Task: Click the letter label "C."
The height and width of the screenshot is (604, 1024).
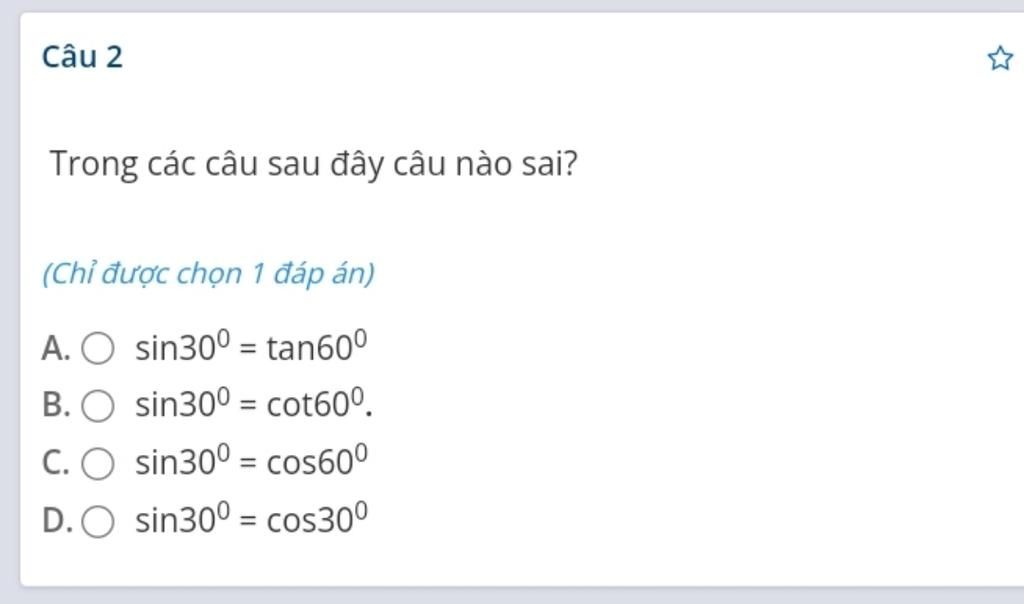Action: pos(56,464)
